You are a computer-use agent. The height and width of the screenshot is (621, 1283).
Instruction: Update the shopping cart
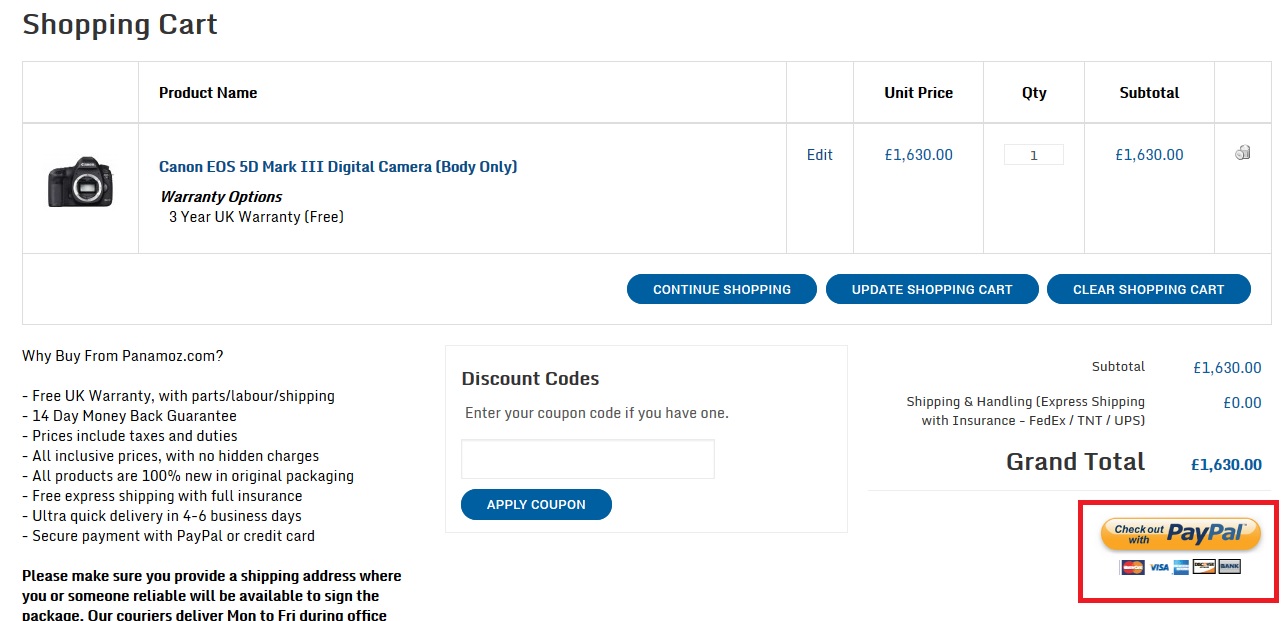pos(932,289)
